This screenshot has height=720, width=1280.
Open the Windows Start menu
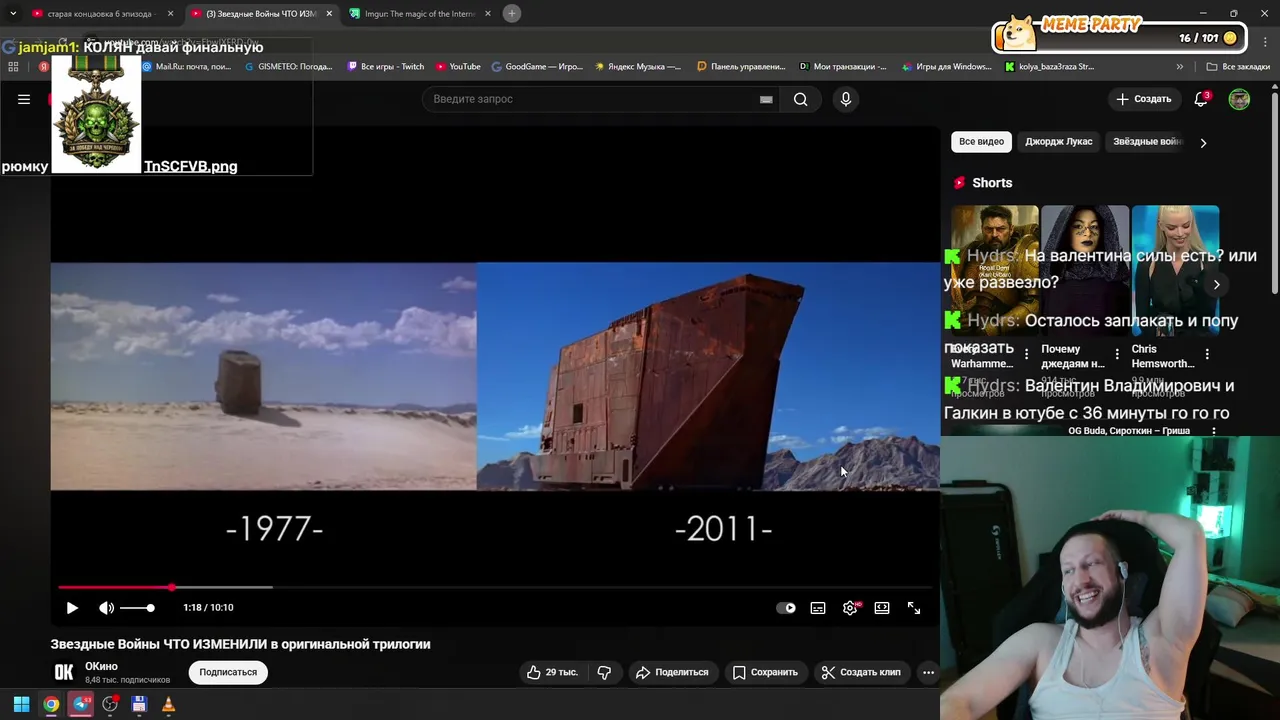point(21,704)
